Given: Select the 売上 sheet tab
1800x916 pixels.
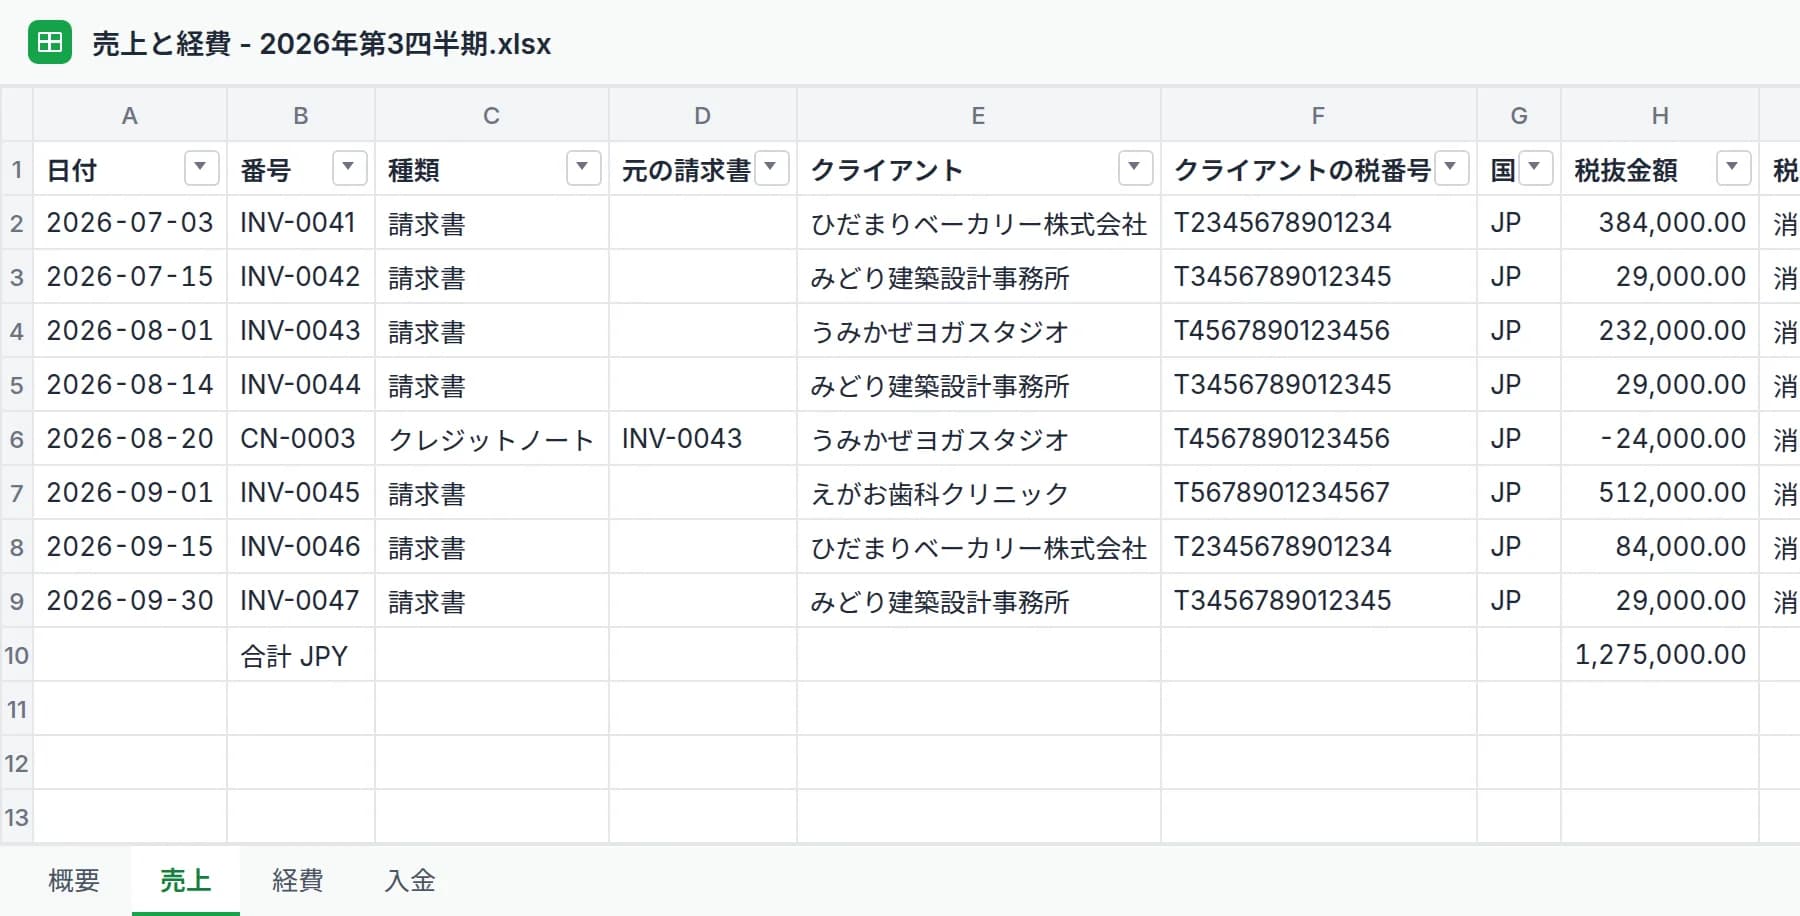Looking at the screenshot, I should (x=186, y=880).
